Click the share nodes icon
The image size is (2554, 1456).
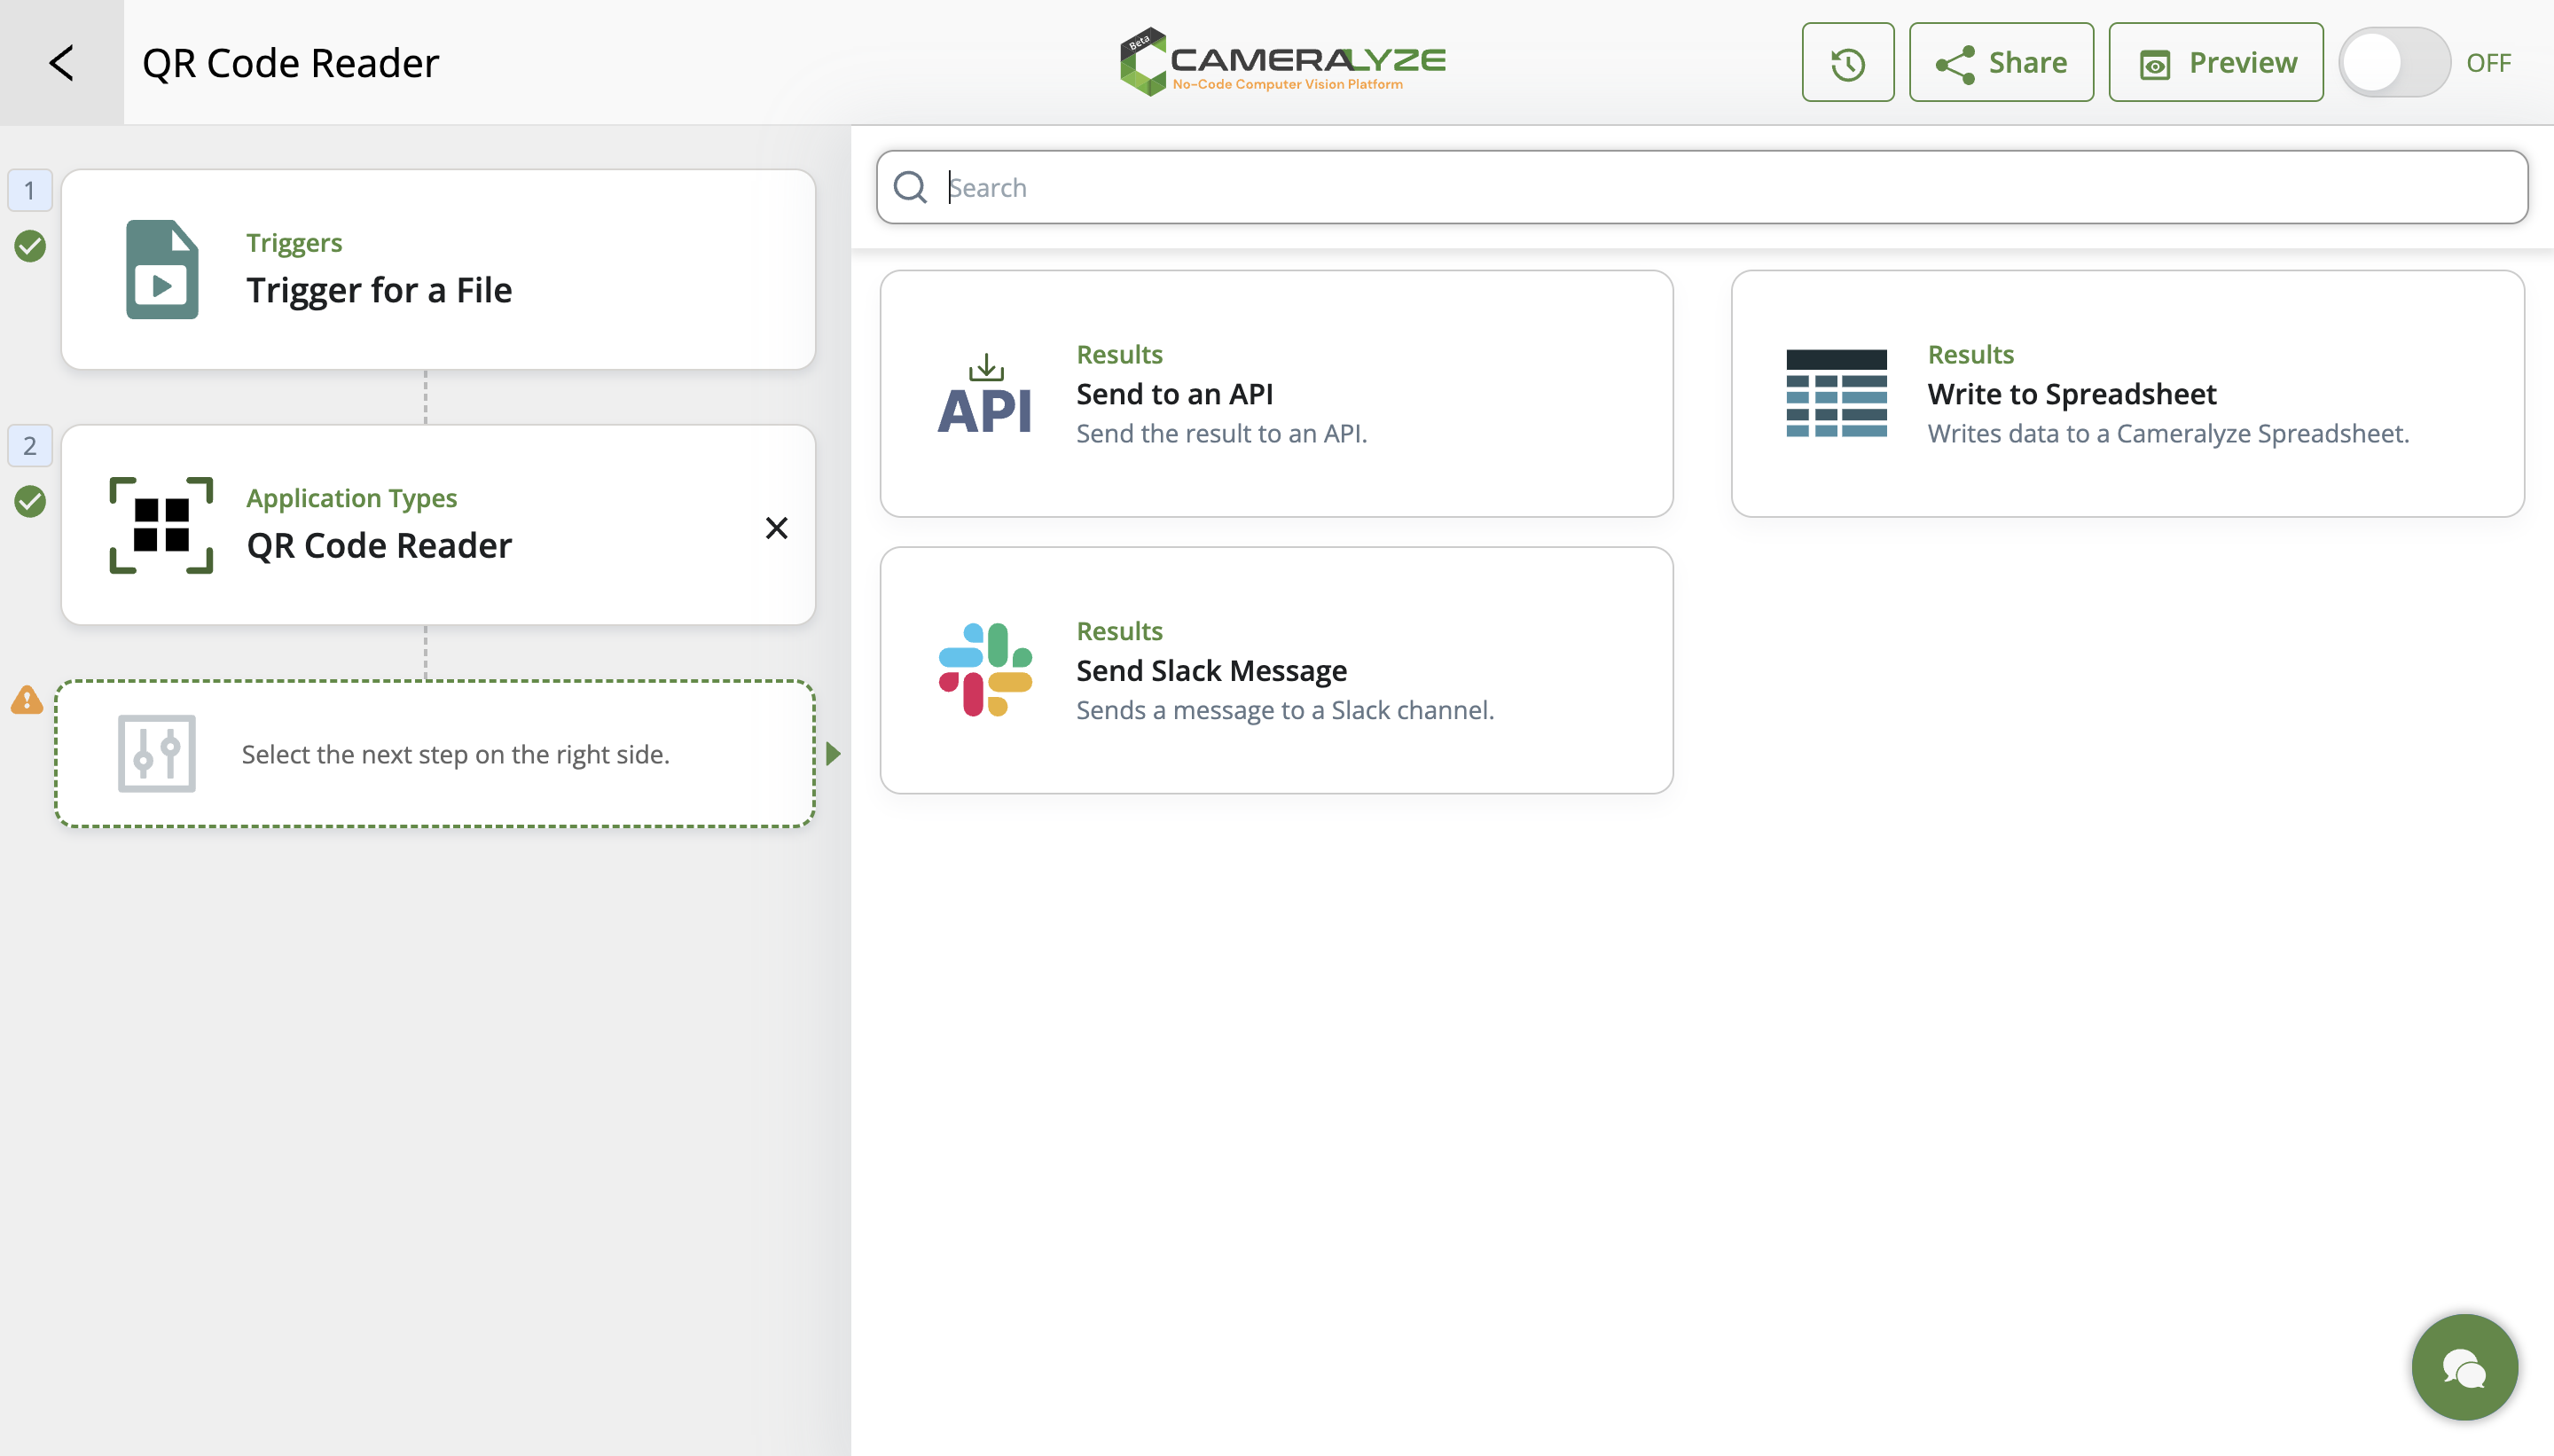pyautogui.click(x=1954, y=64)
